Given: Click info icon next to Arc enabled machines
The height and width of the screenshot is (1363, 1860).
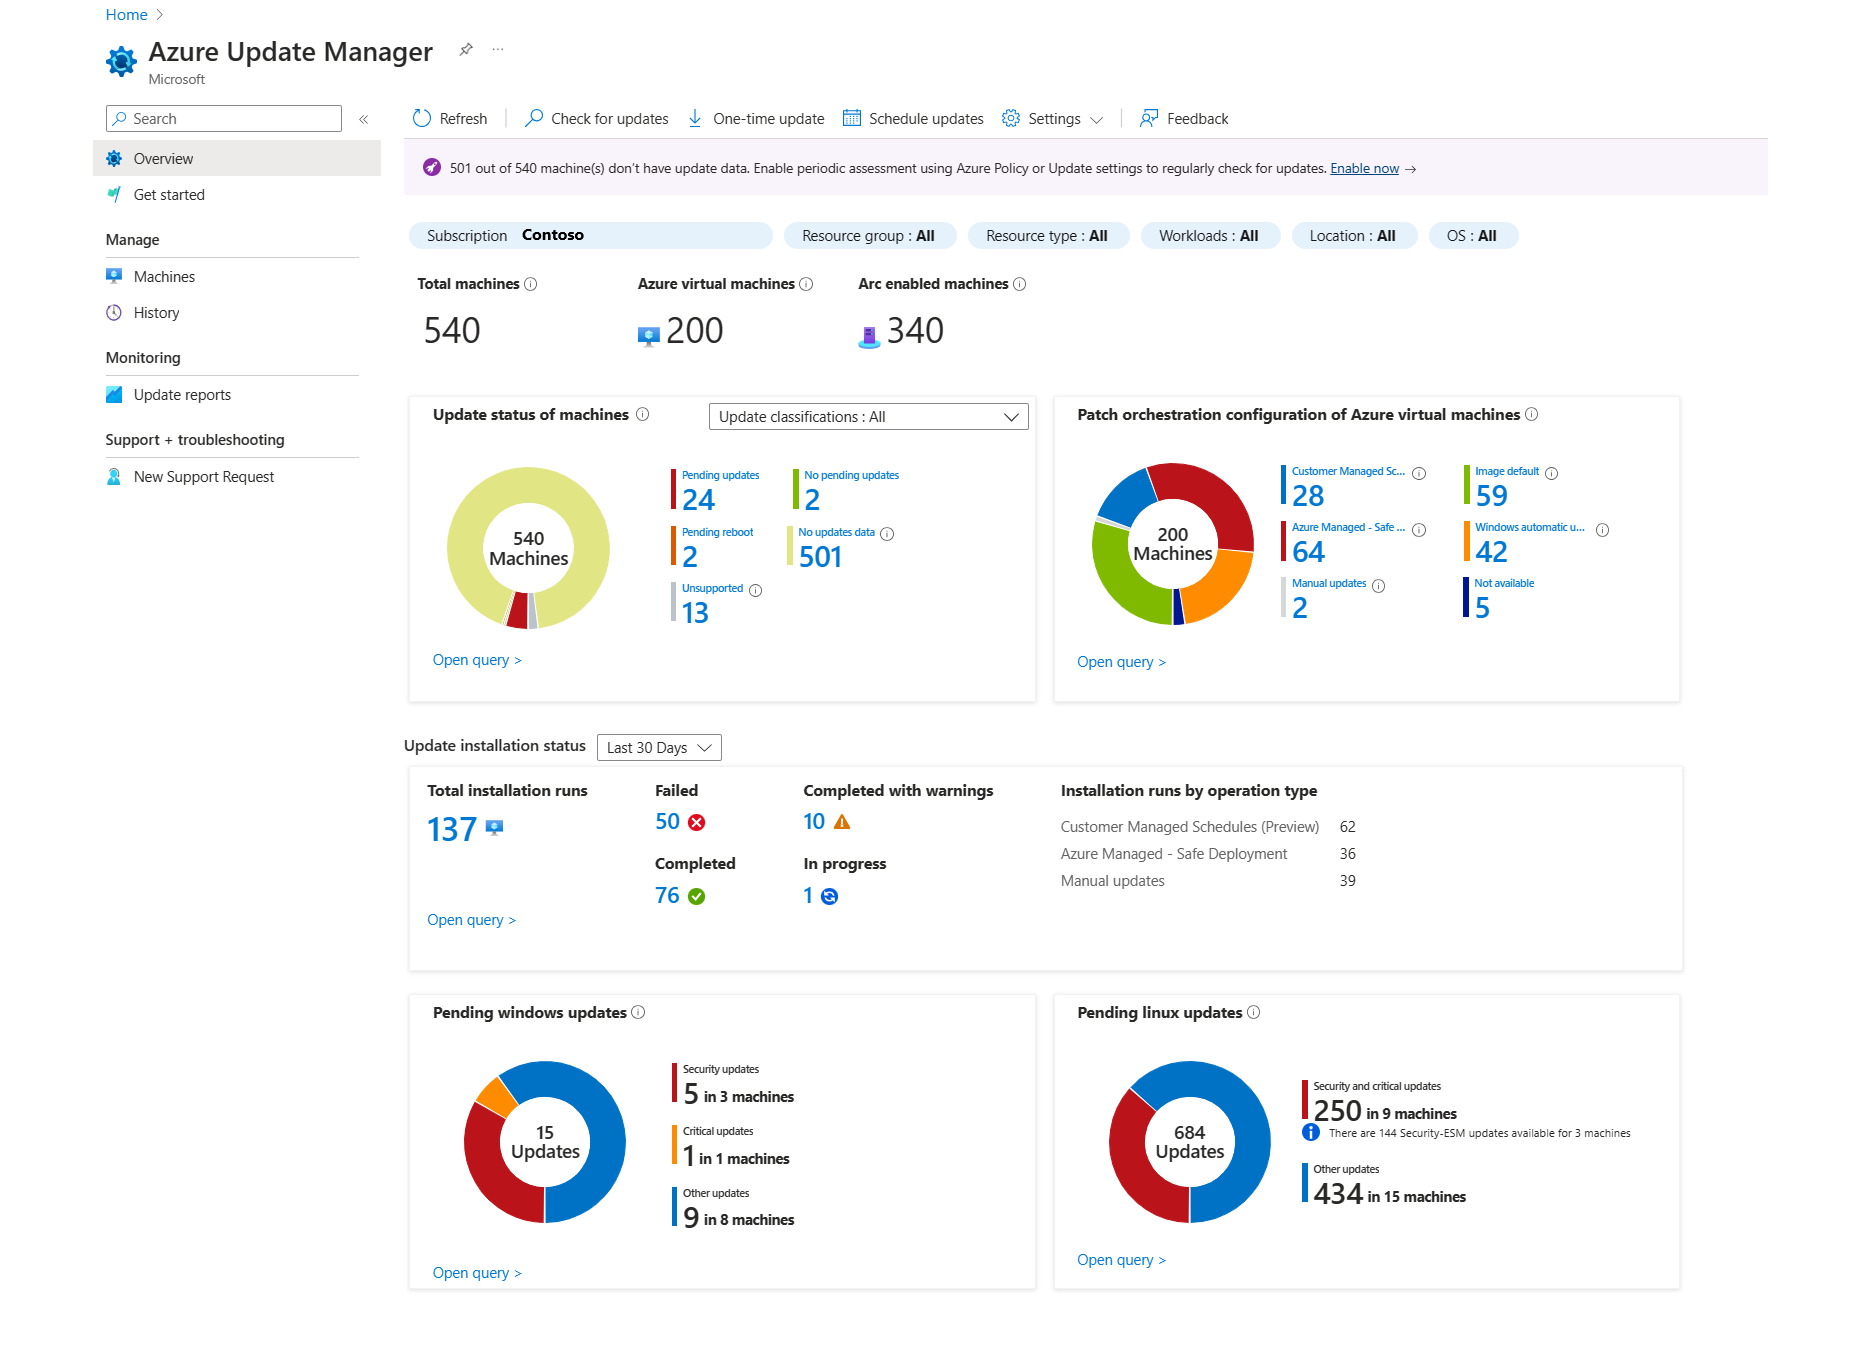Looking at the screenshot, I should [1020, 284].
